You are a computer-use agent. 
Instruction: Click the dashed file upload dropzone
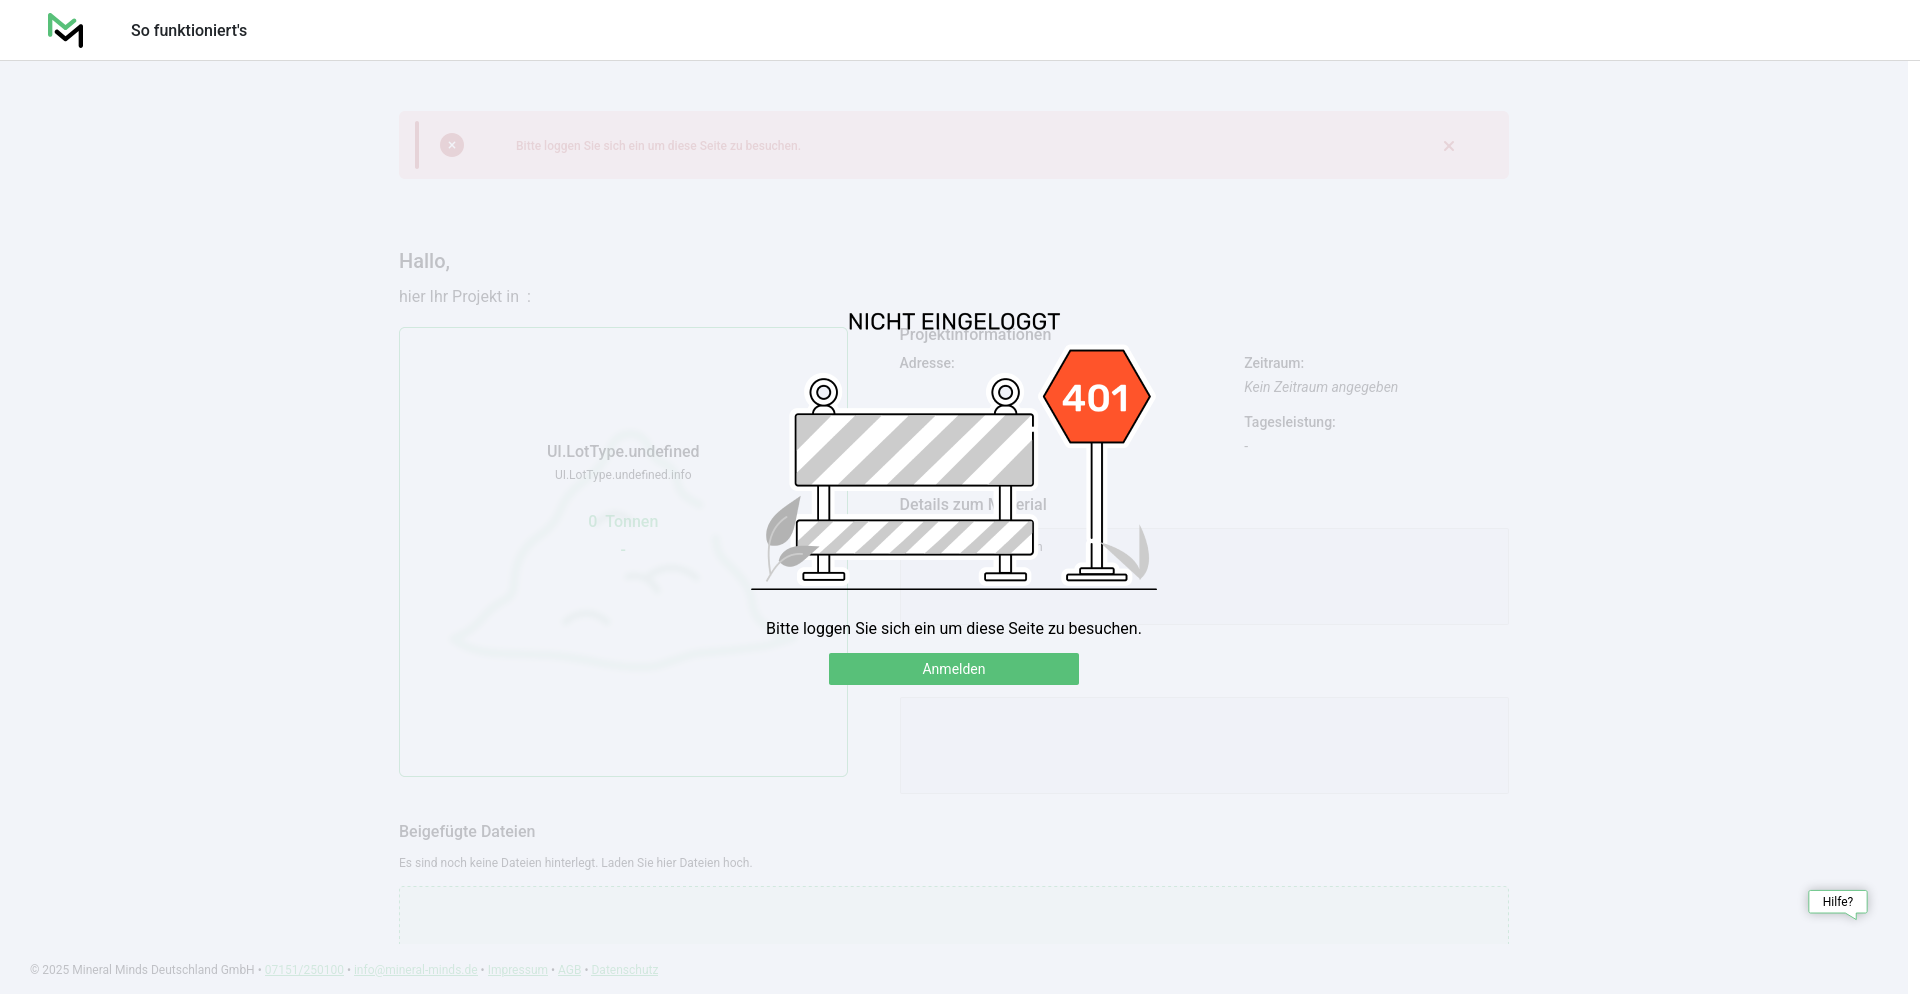point(953,914)
